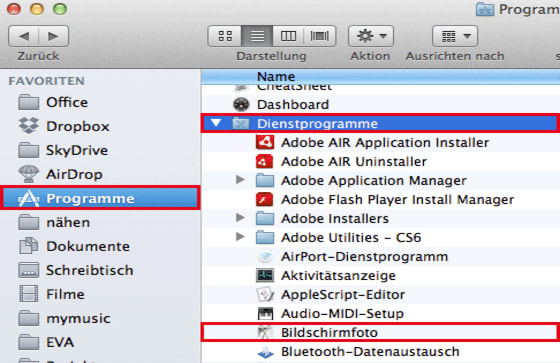The image size is (560, 363).
Task: Select Audio-MIDI-Setup
Action: click(380, 313)
